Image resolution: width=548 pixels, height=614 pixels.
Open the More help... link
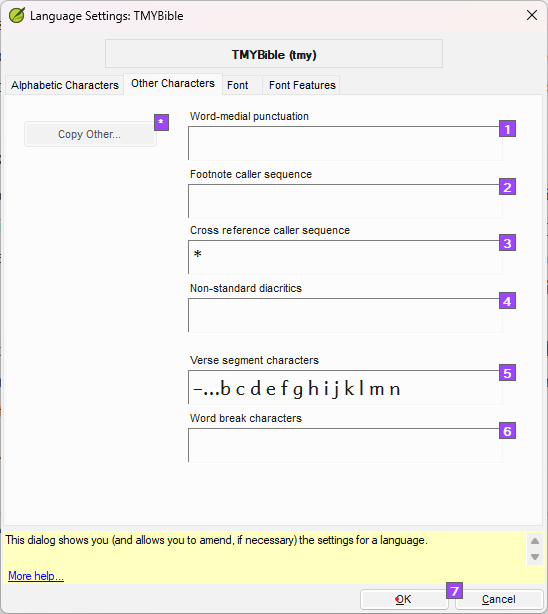point(36,576)
